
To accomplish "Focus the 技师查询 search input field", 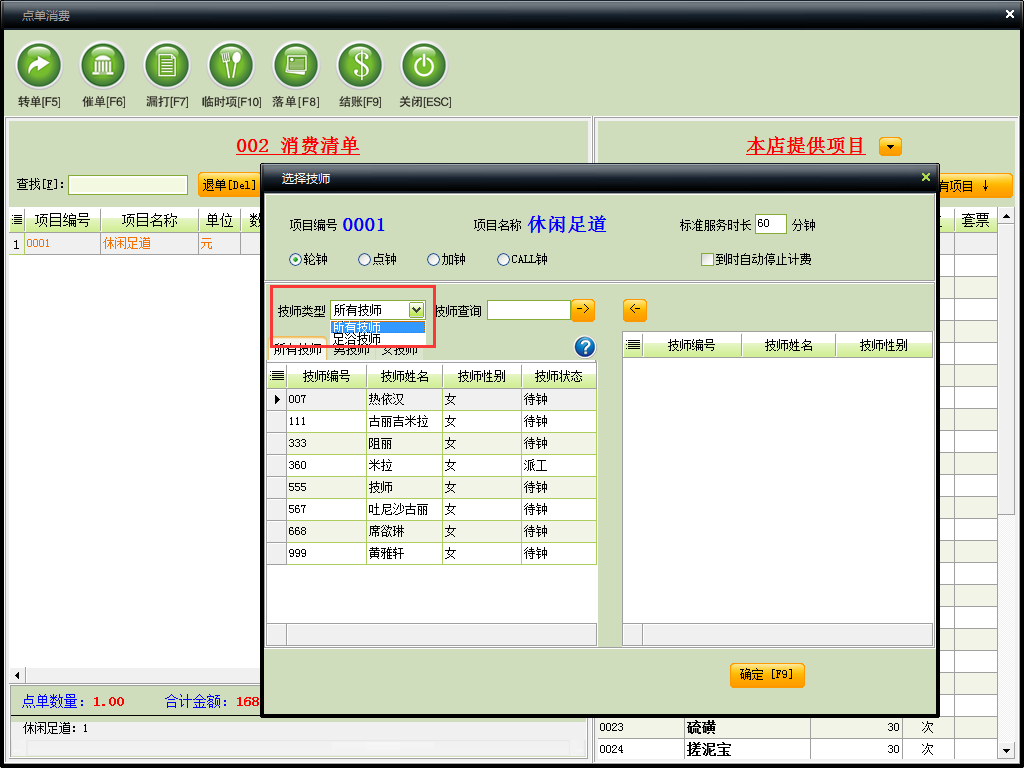I will pos(529,310).
